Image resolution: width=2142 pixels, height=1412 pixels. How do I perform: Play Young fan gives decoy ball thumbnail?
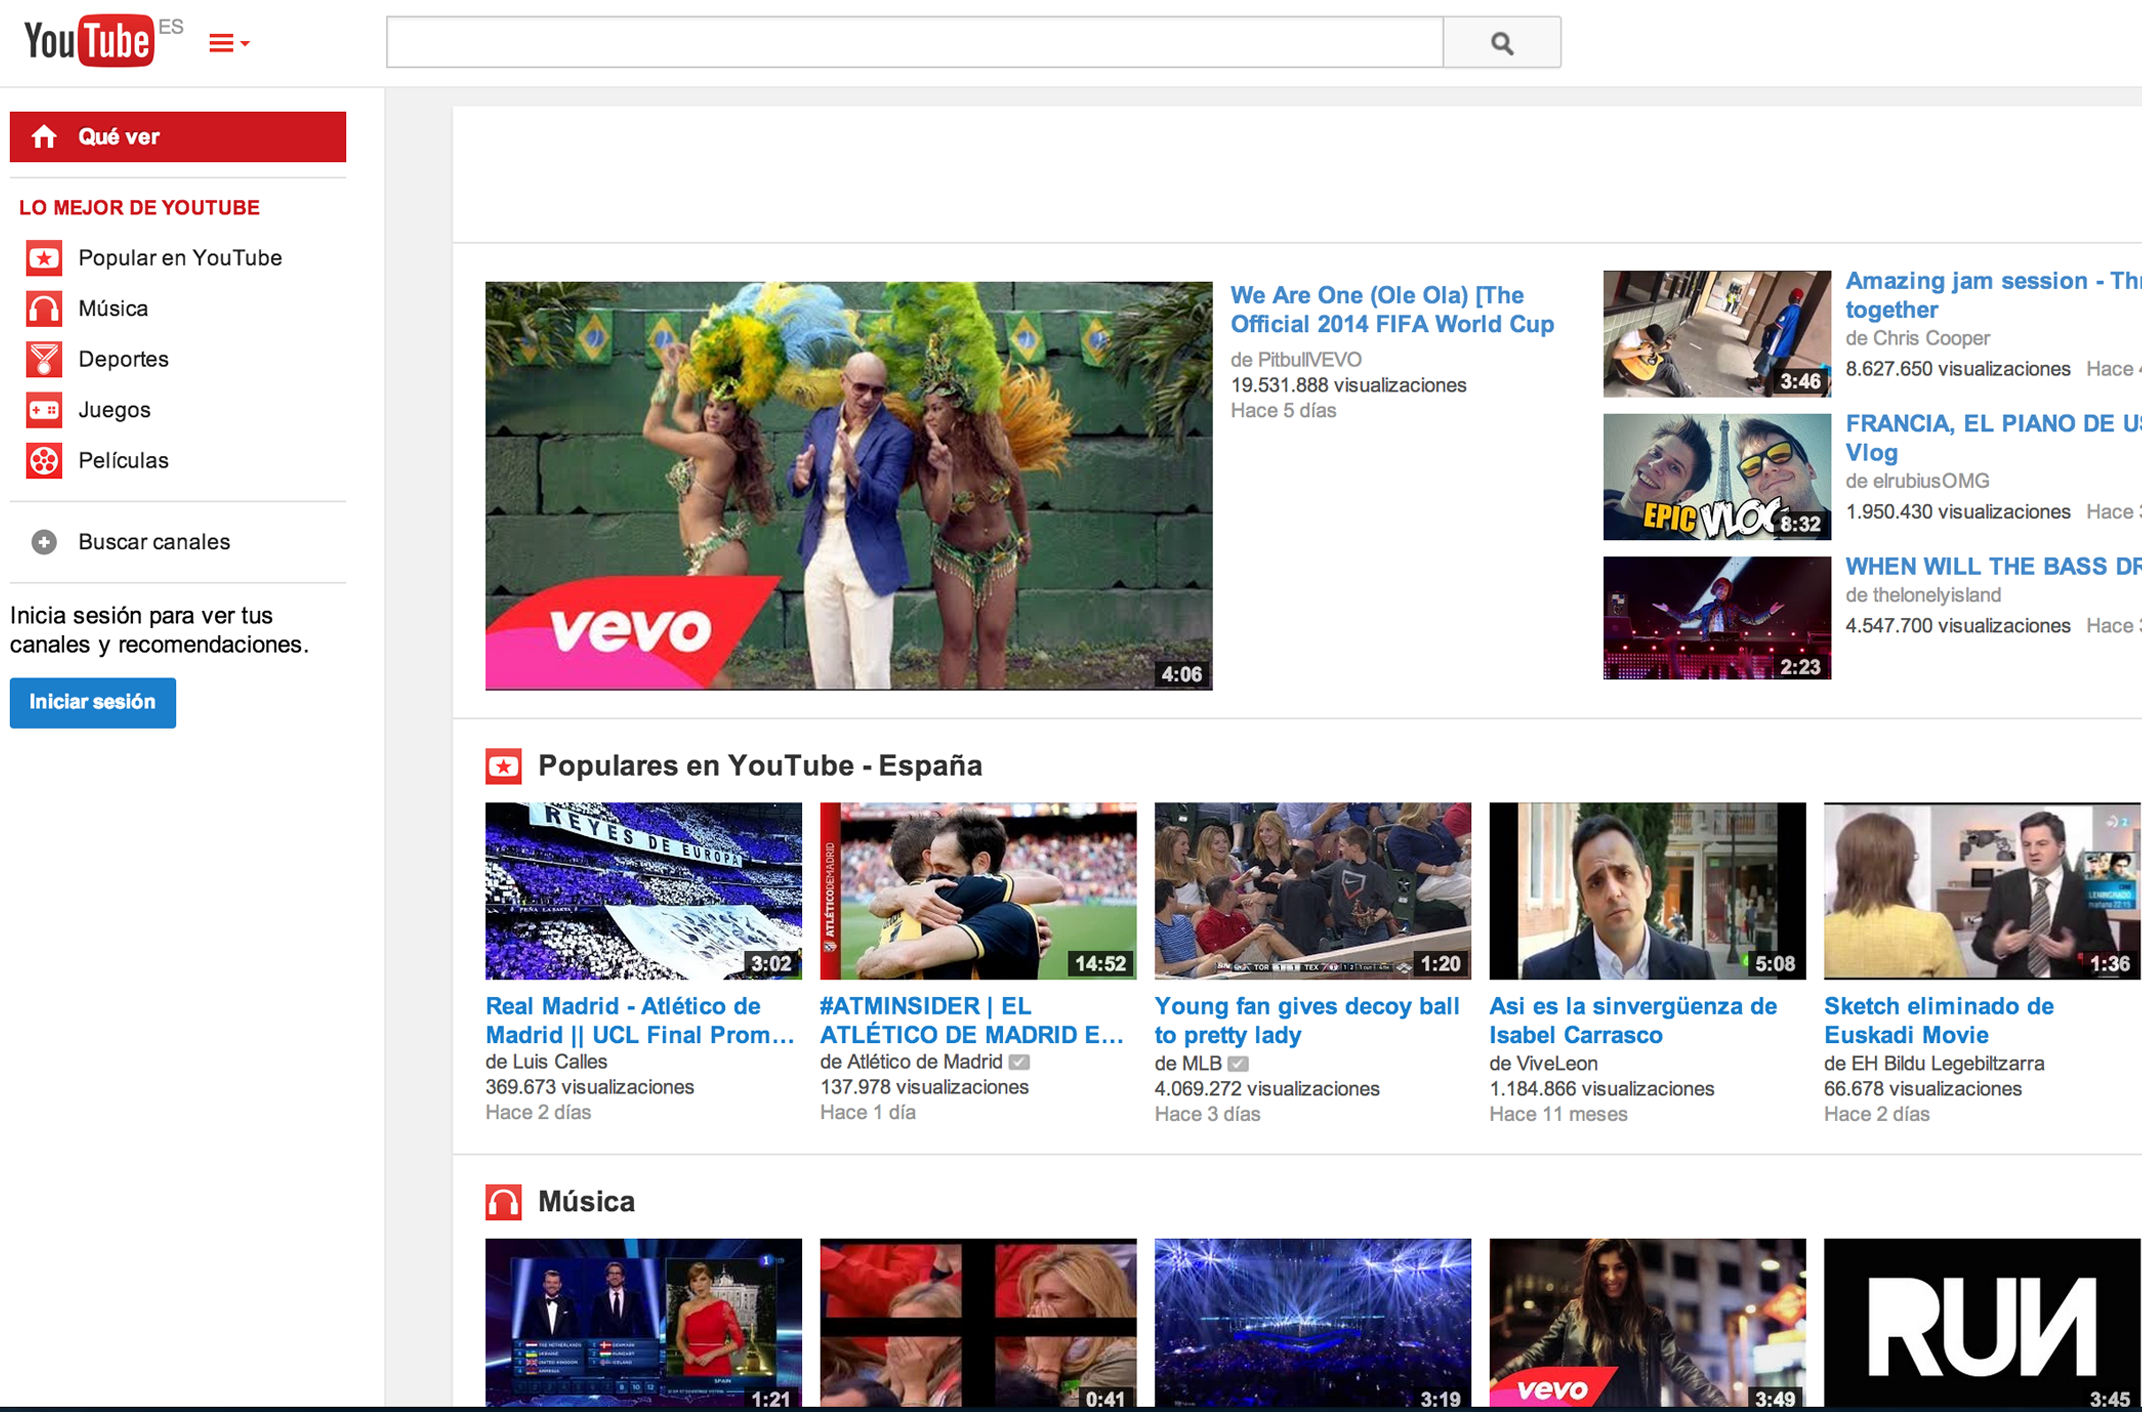tap(1312, 890)
